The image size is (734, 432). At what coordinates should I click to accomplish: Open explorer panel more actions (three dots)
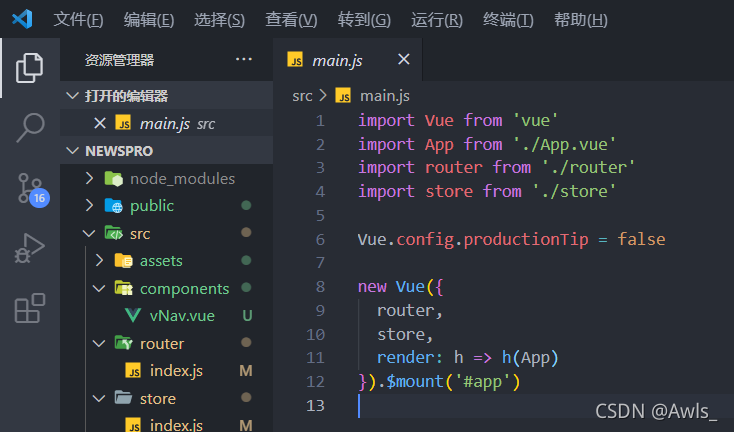244,59
